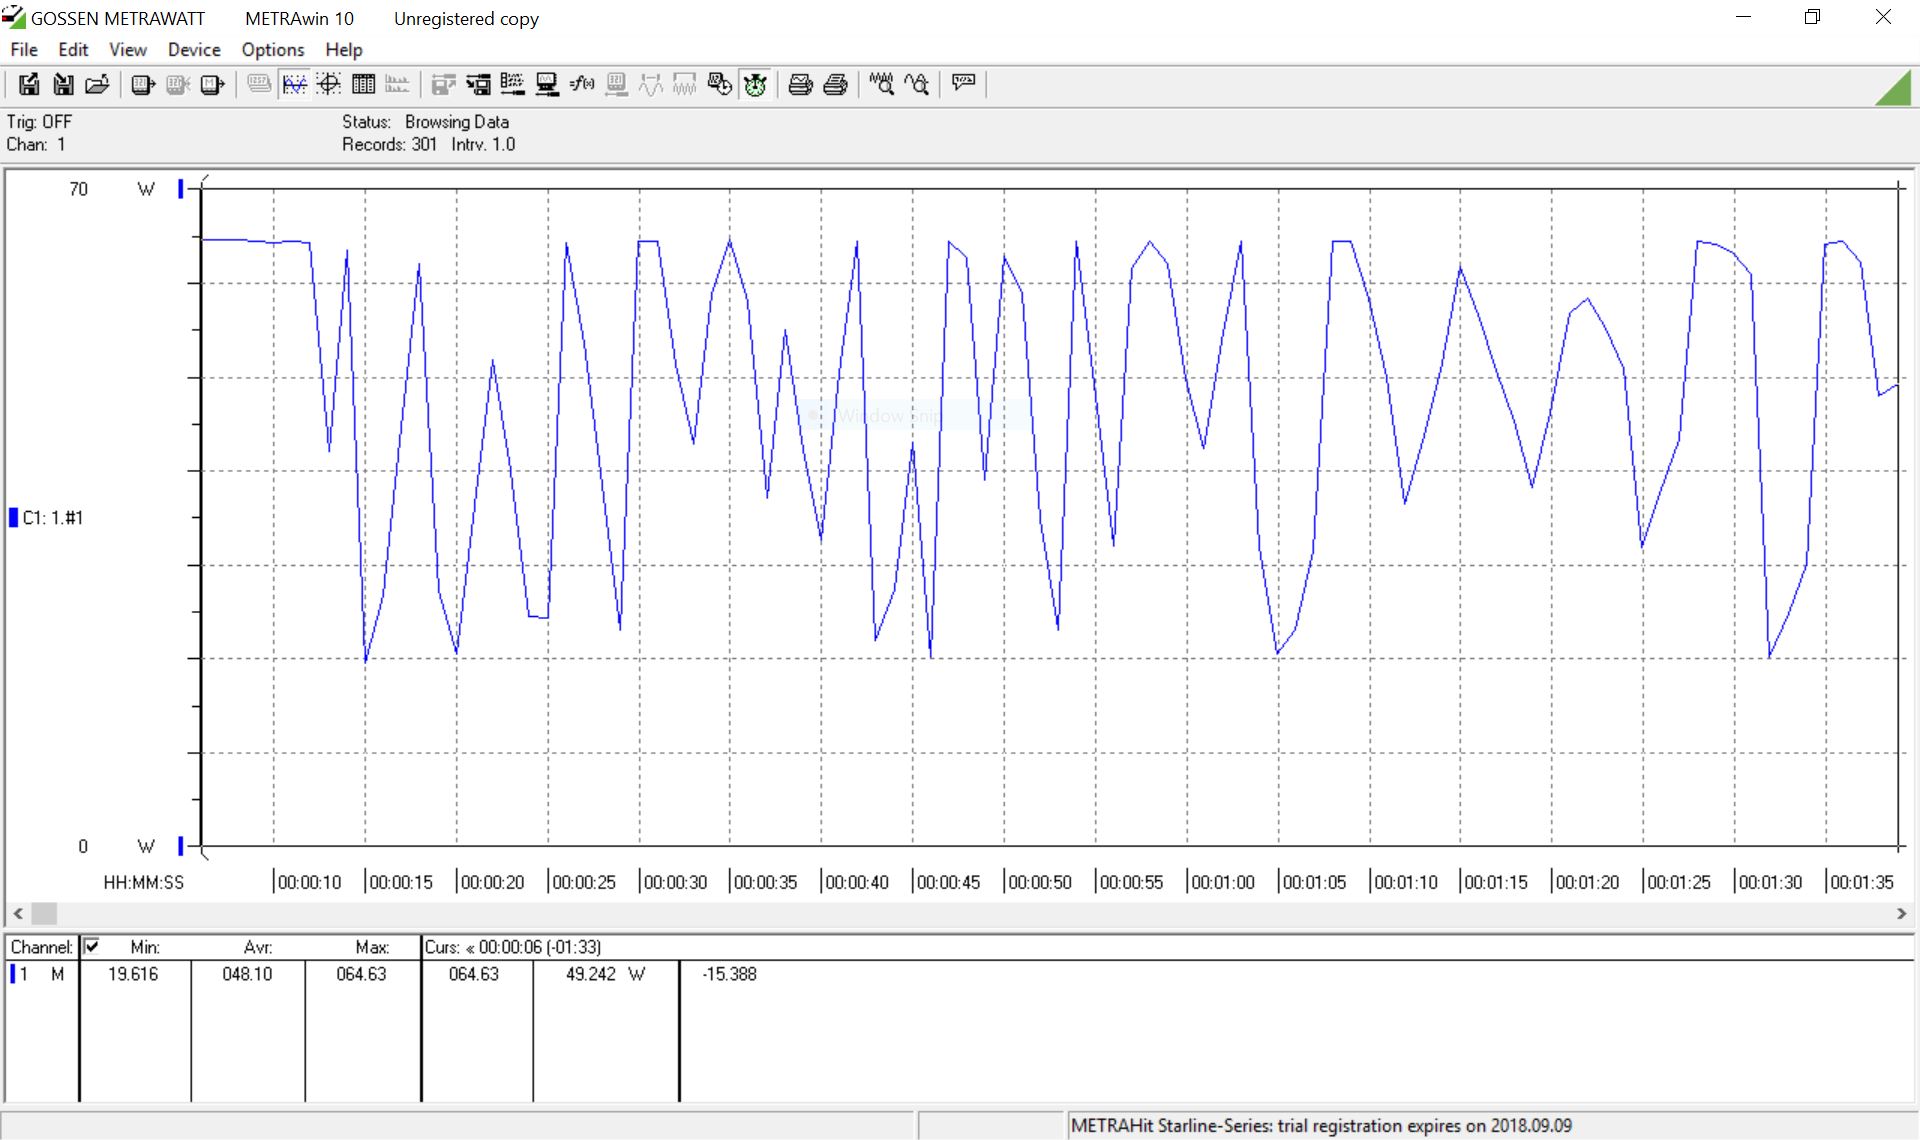
Task: Open the View menu
Action: click(x=127, y=50)
